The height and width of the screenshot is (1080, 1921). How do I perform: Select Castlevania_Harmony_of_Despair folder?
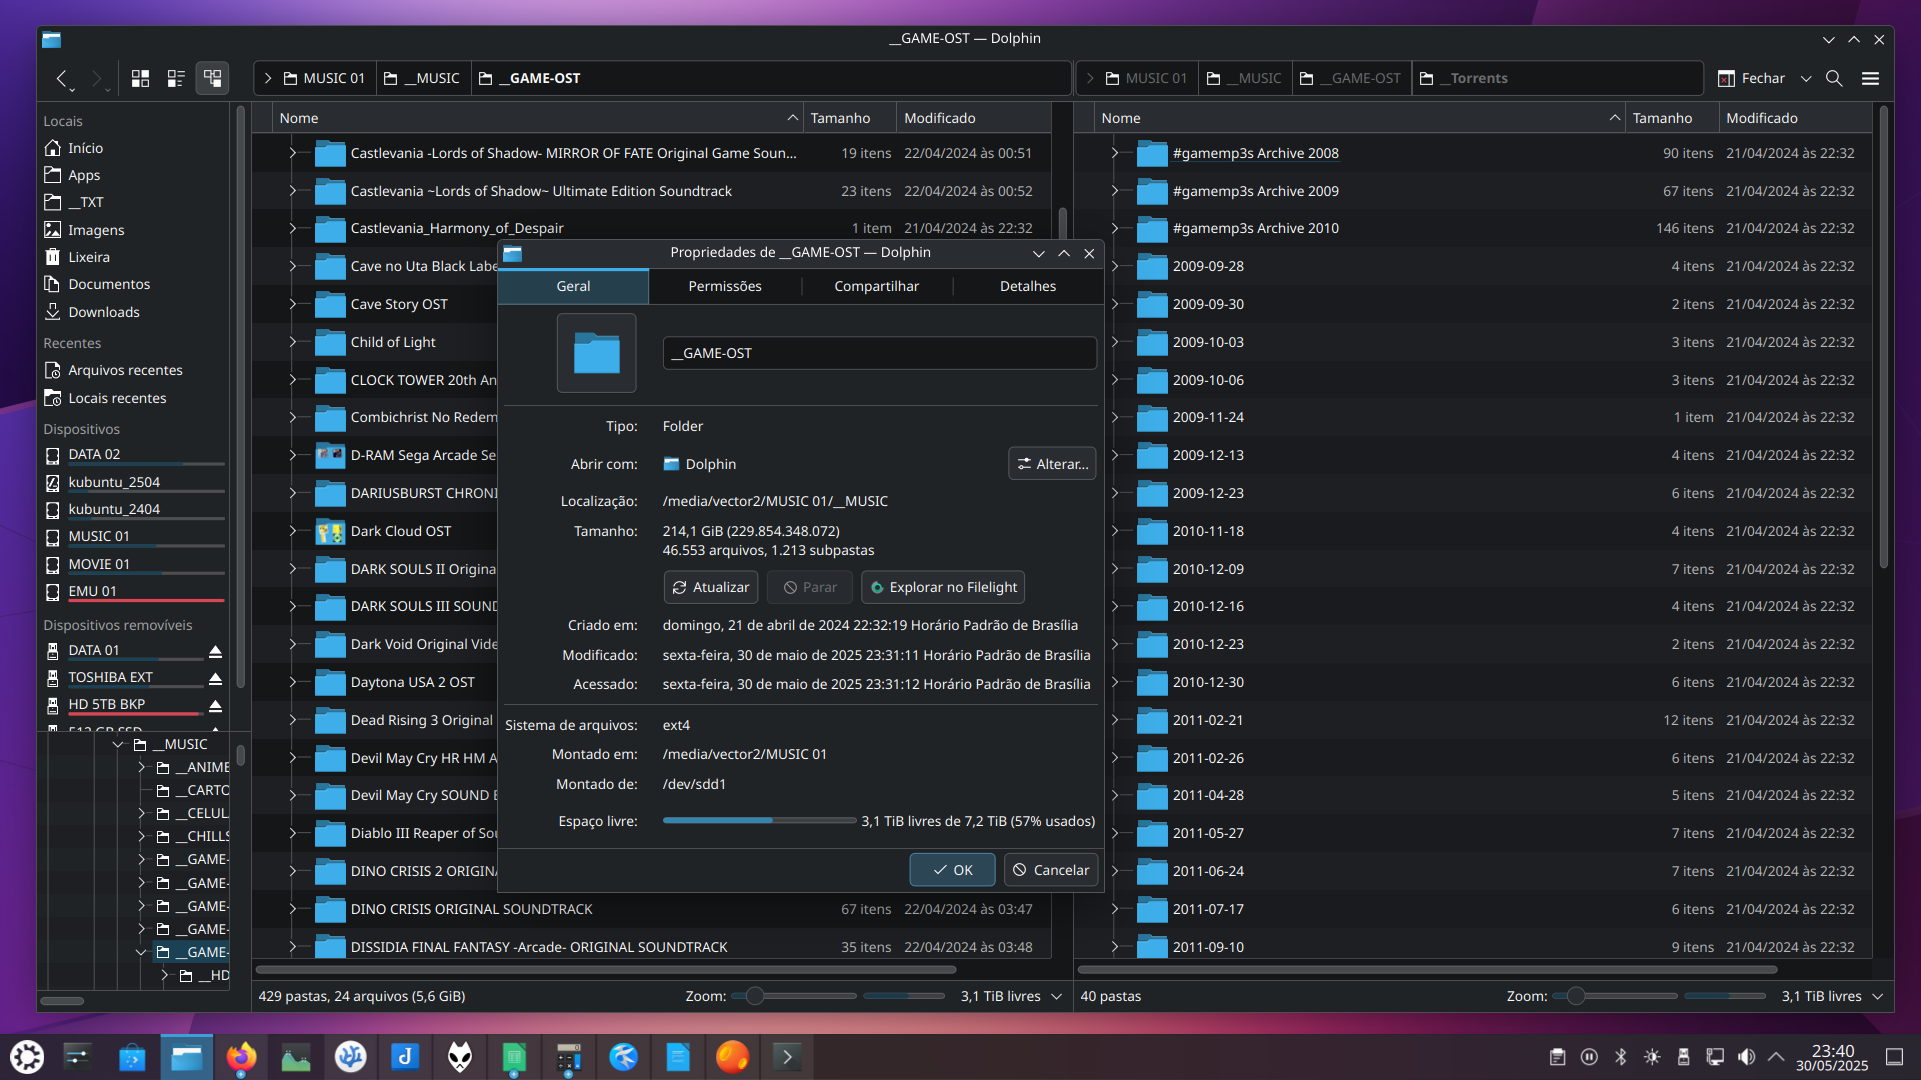click(x=457, y=228)
